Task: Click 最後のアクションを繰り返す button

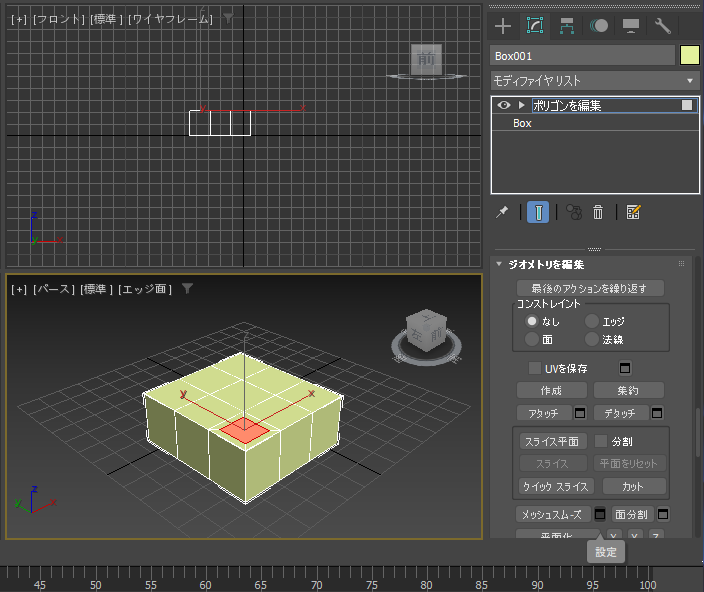Action: (x=590, y=288)
